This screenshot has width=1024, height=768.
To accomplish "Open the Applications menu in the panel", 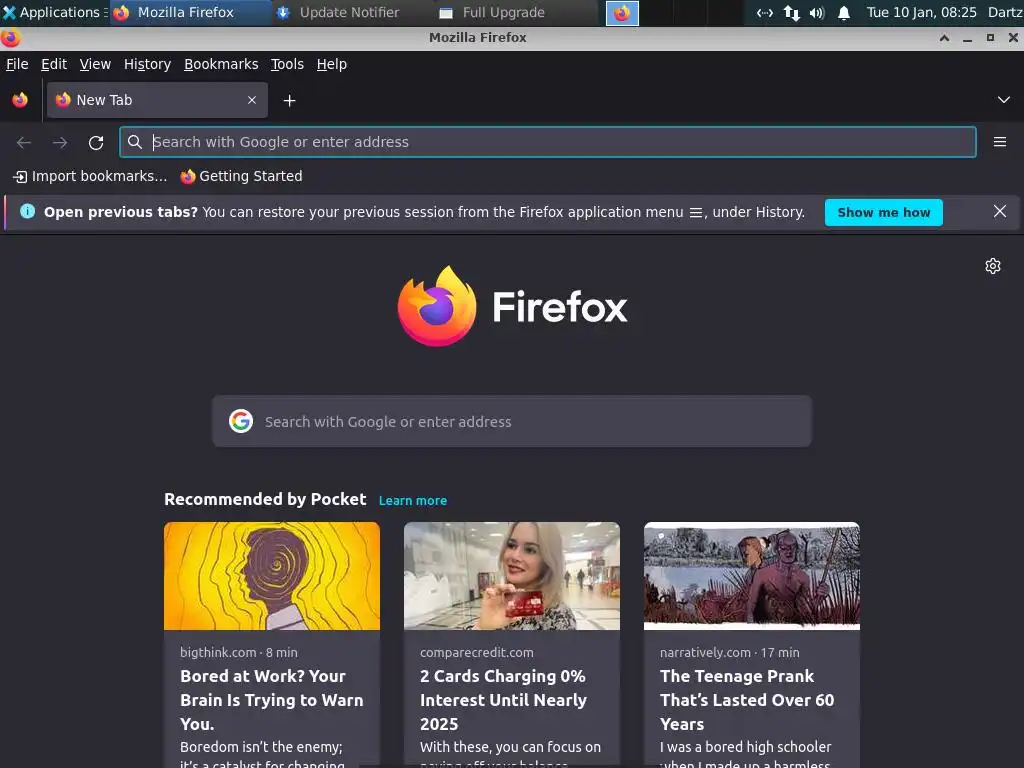I will click(55, 12).
